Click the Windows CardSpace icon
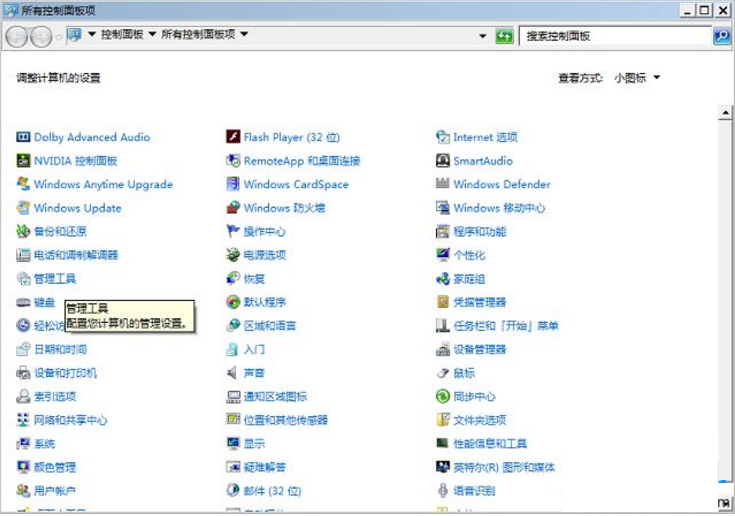This screenshot has width=735, height=516. [x=233, y=184]
